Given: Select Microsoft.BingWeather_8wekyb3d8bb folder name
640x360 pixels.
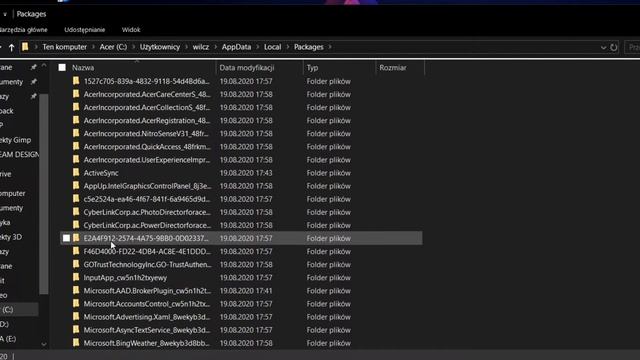Looking at the screenshot, I should 147,343.
